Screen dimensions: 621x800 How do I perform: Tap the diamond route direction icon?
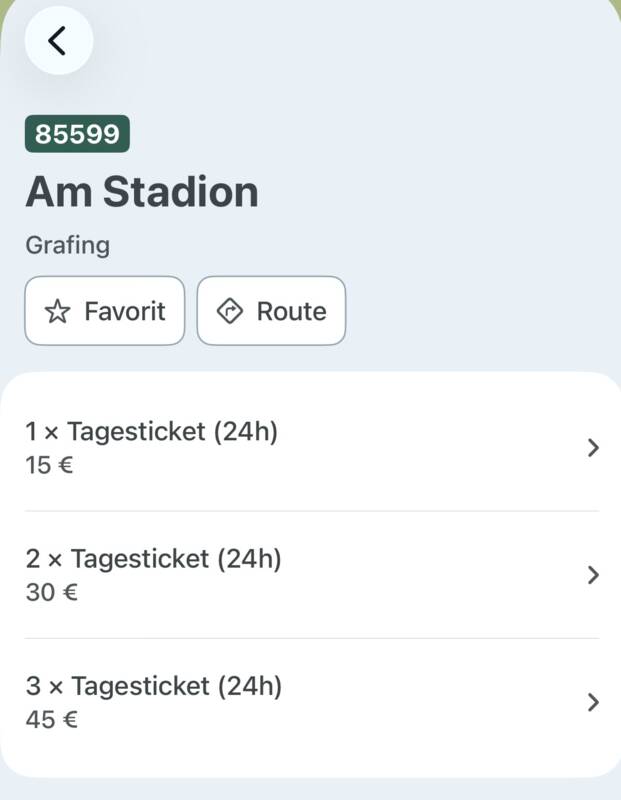pos(230,311)
